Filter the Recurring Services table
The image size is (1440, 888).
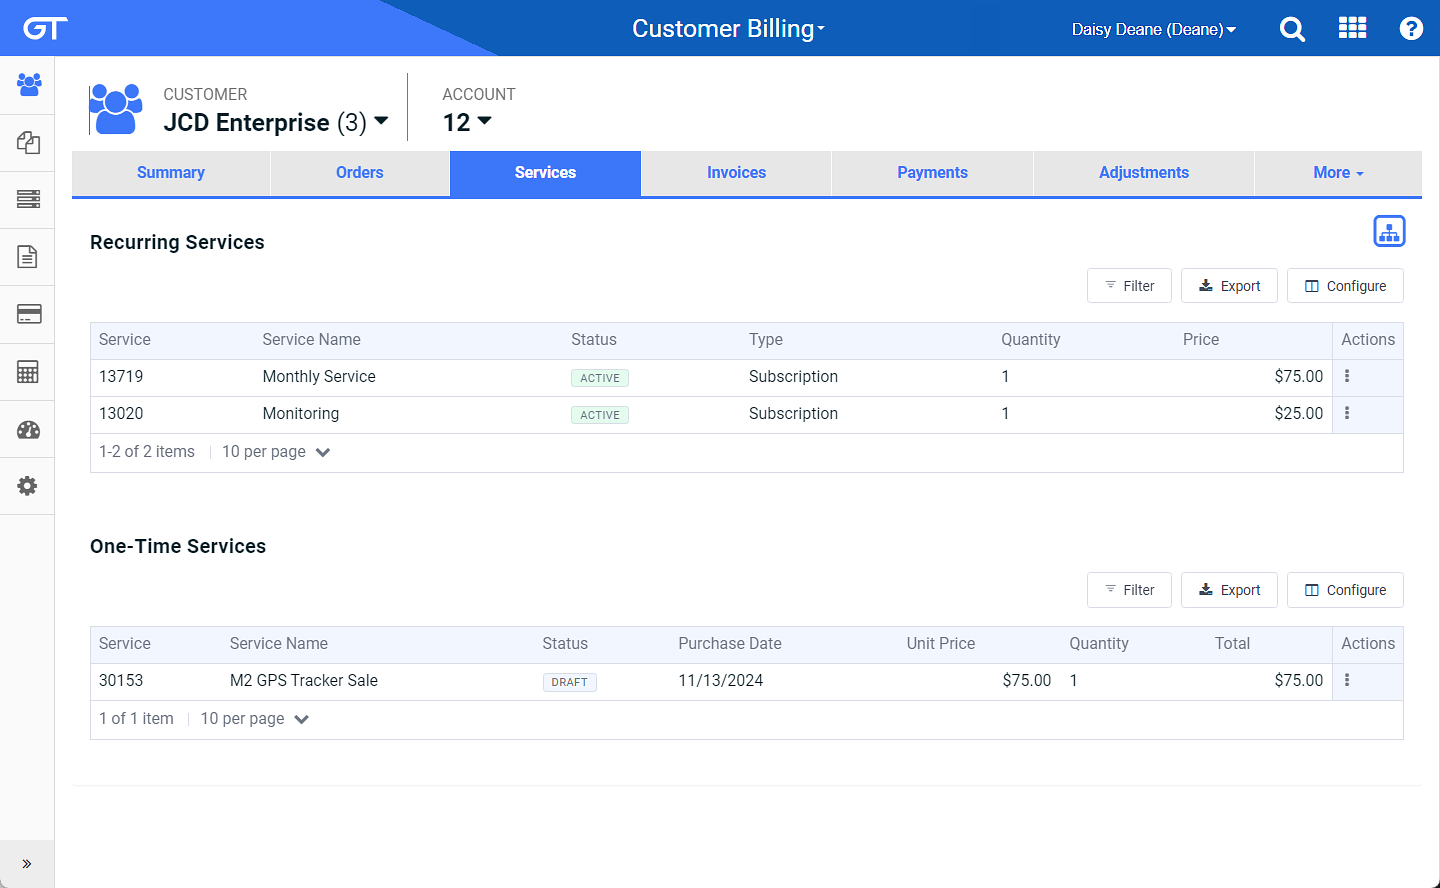[1129, 286]
